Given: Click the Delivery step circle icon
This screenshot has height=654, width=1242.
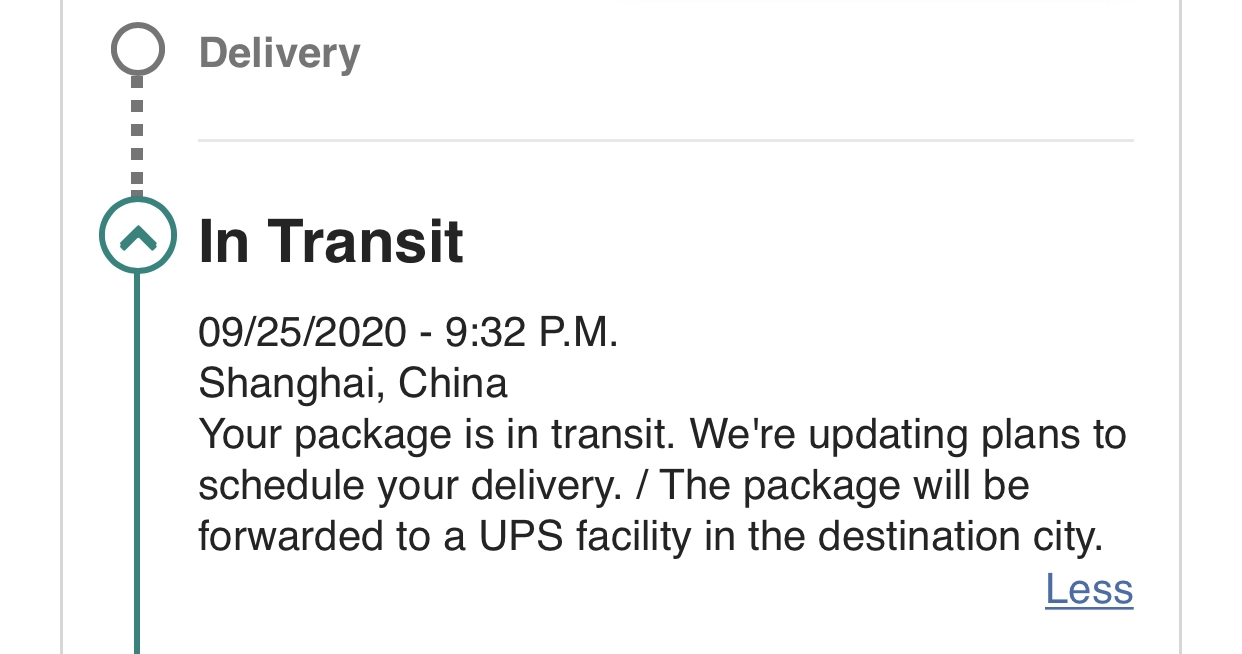Looking at the screenshot, I should tap(137, 49).
